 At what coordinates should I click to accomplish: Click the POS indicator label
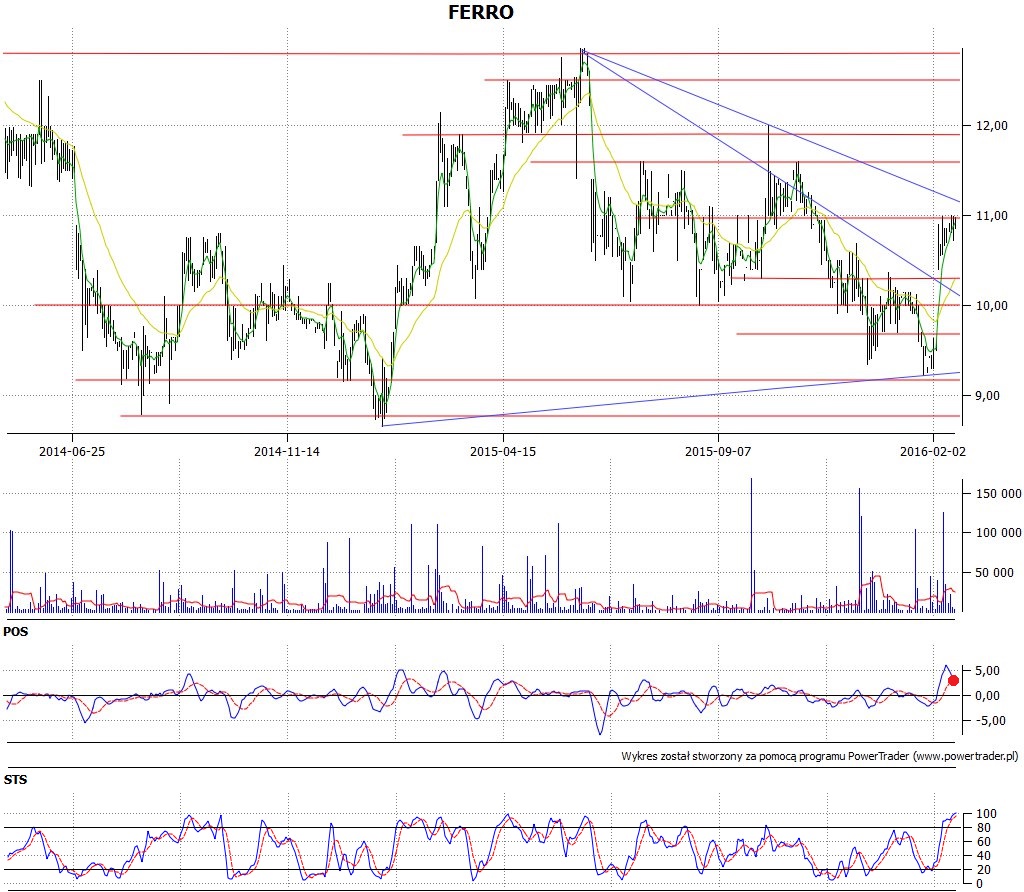pos(16,631)
